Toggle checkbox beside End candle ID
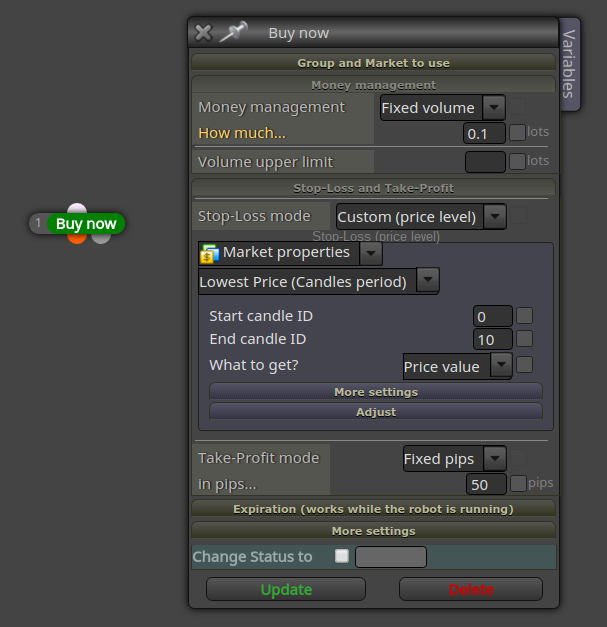Screen dimensions: 607x627 pyautogui.click(x=525, y=339)
